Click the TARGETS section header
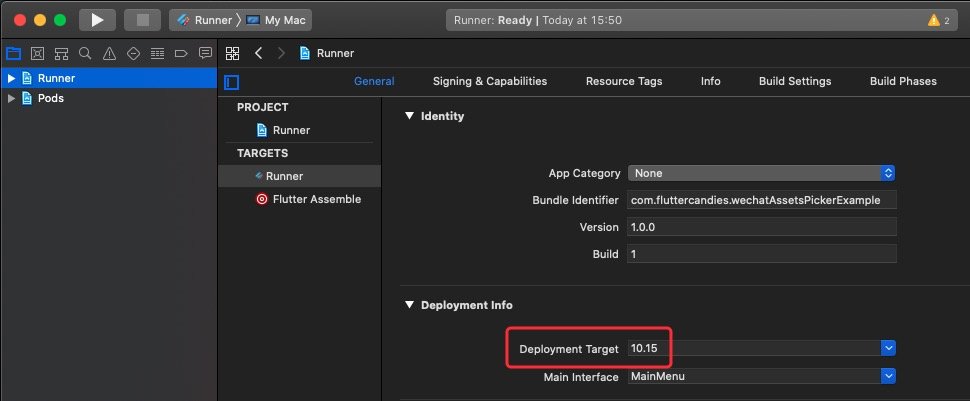The height and width of the screenshot is (401, 970). [x=262, y=153]
